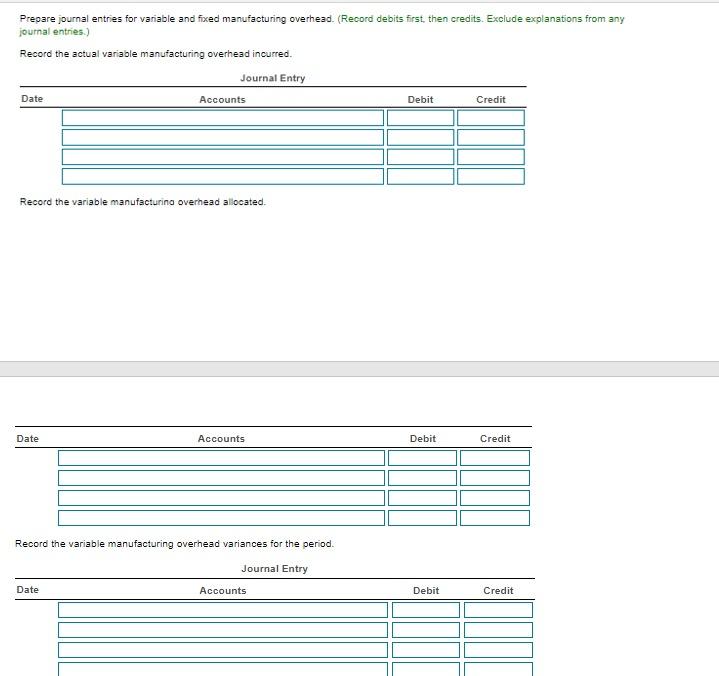This screenshot has height=676, width=719.
Task: Select second-row Credit field in variances journal table
Action: pos(498,630)
